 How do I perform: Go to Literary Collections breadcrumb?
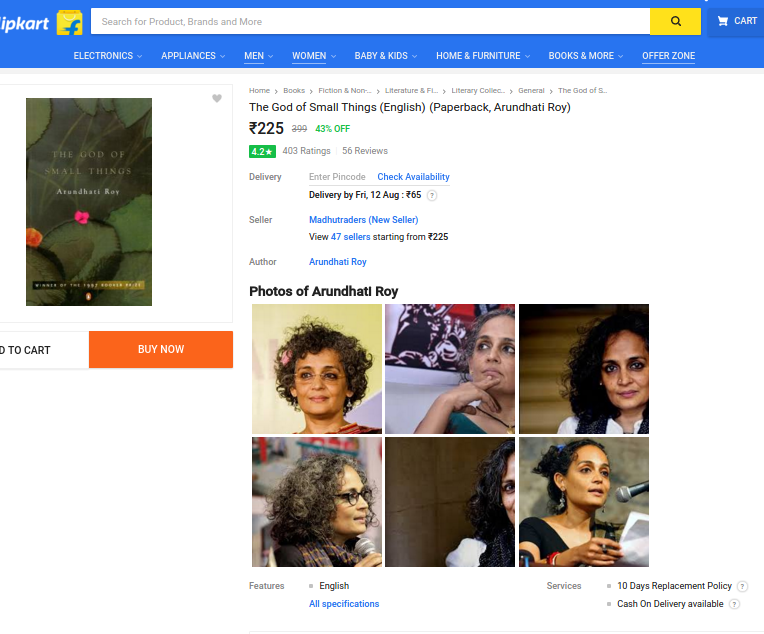pyautogui.click(x=478, y=91)
